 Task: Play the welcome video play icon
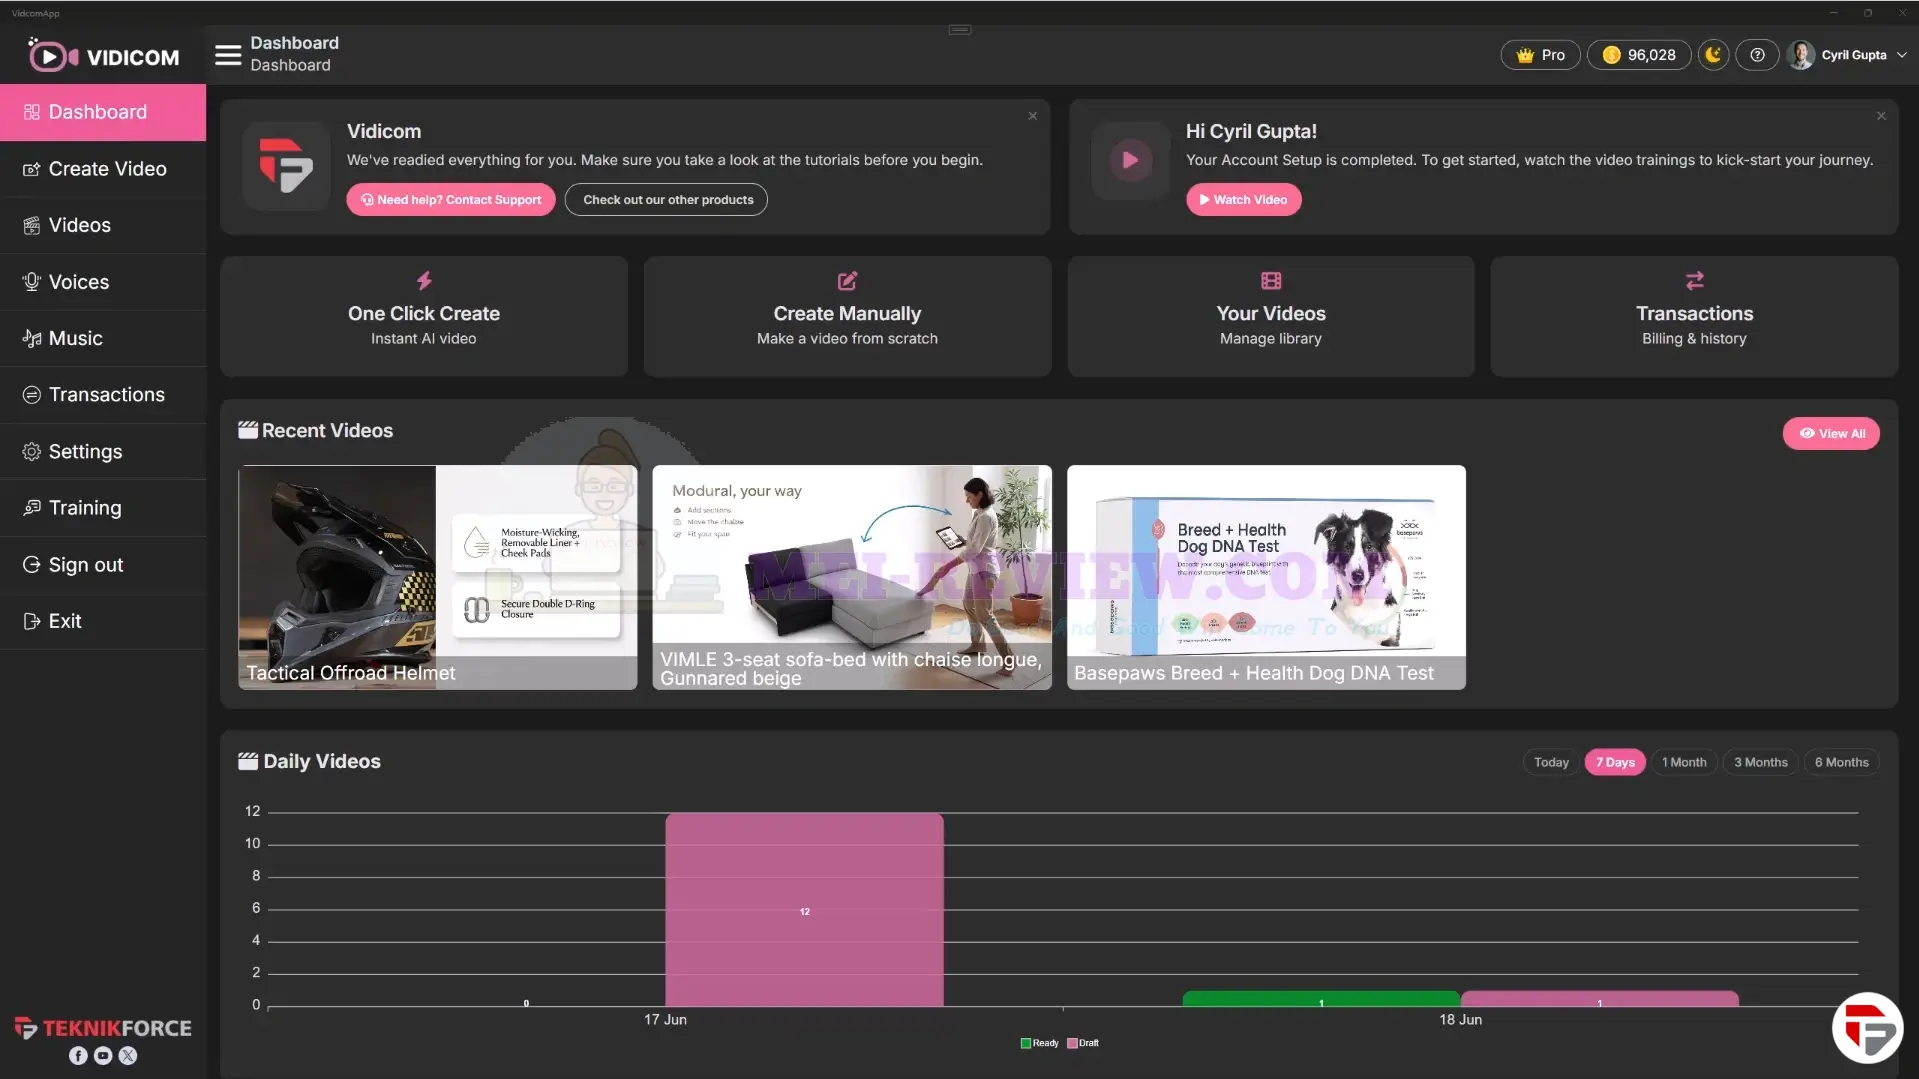1130,160
